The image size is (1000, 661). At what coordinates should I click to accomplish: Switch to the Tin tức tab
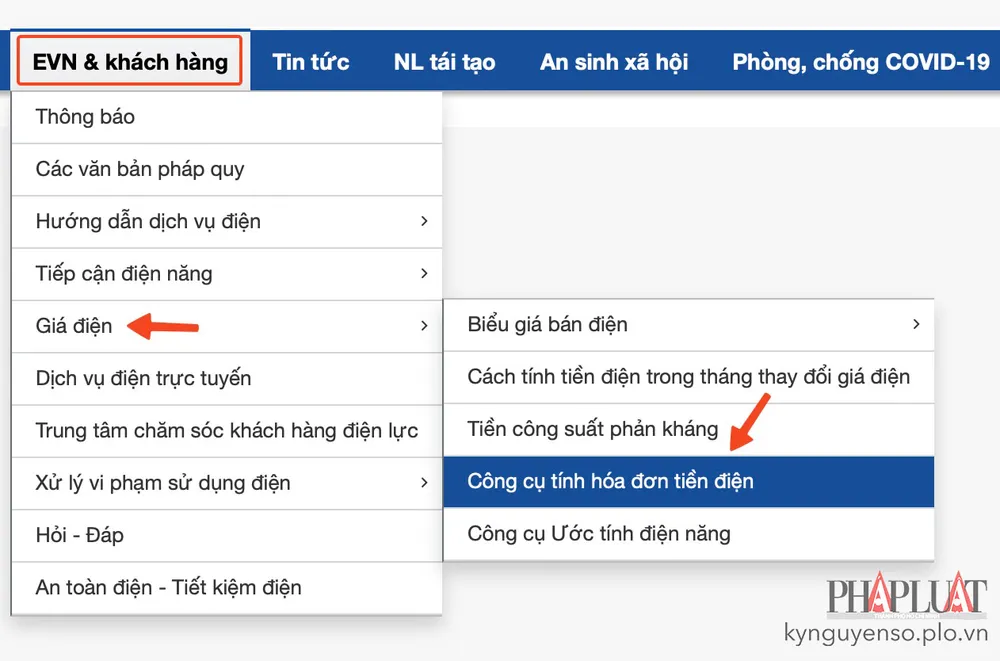point(311,61)
